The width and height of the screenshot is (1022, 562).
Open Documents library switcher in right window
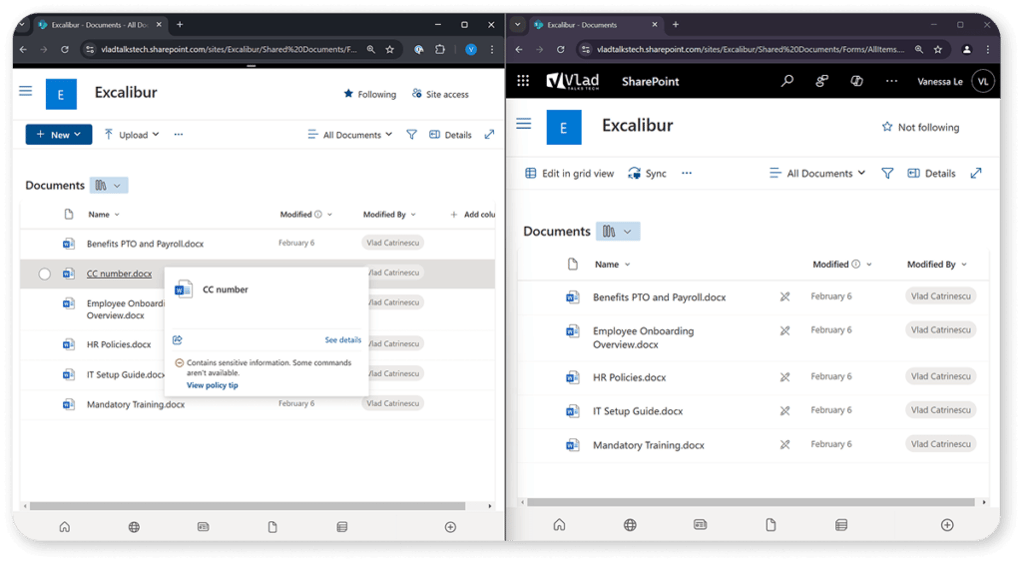click(618, 231)
